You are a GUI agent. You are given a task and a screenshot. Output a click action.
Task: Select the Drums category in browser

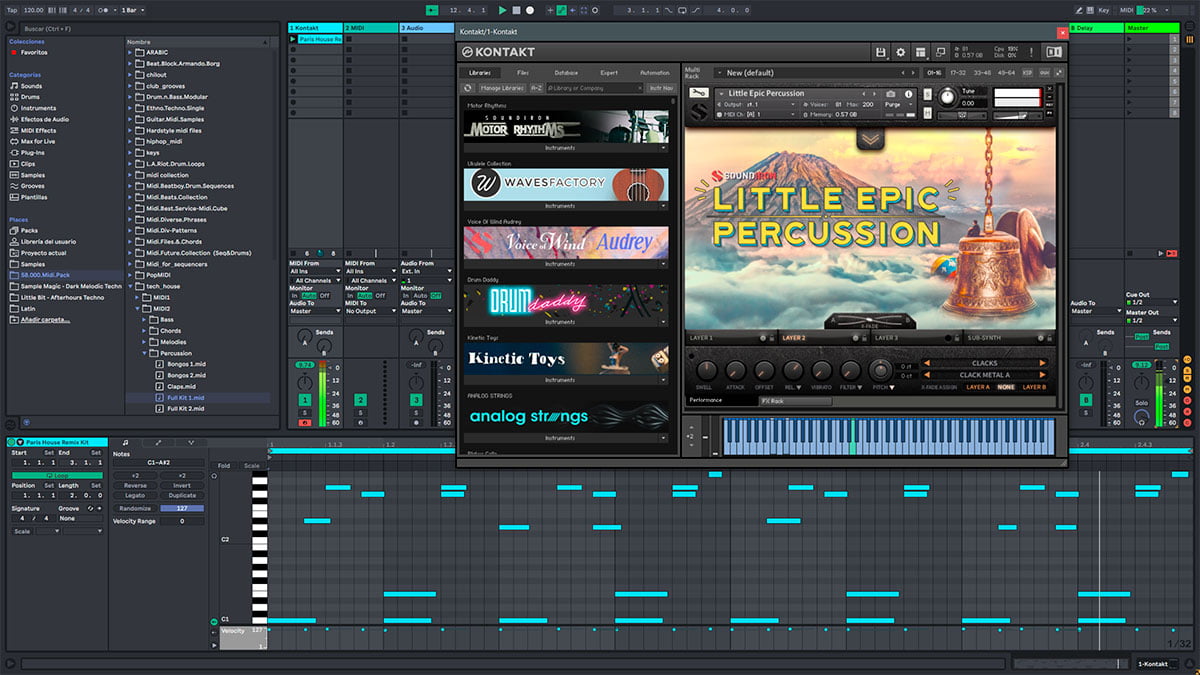click(32, 97)
